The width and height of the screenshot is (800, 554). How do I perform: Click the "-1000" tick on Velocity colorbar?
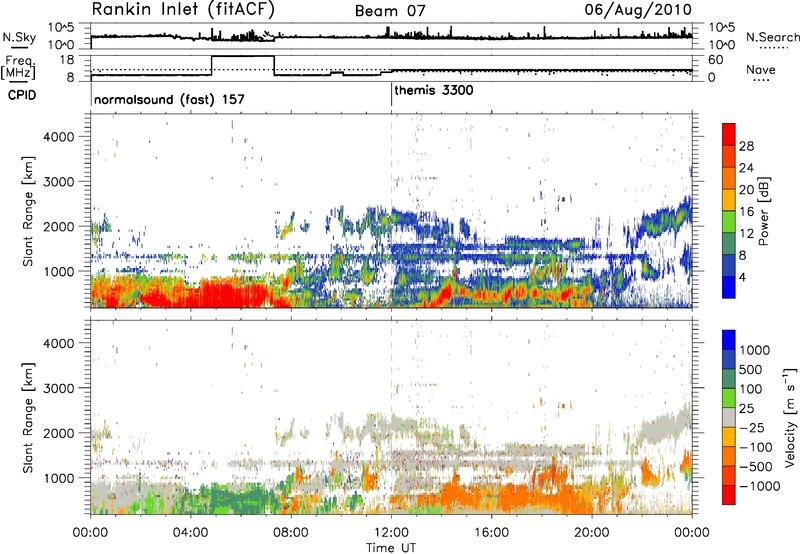pos(760,486)
